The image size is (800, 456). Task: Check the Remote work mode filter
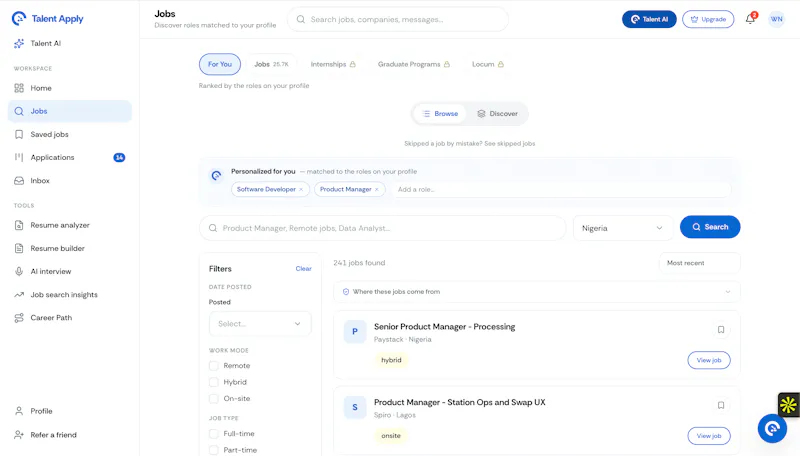[x=214, y=366]
